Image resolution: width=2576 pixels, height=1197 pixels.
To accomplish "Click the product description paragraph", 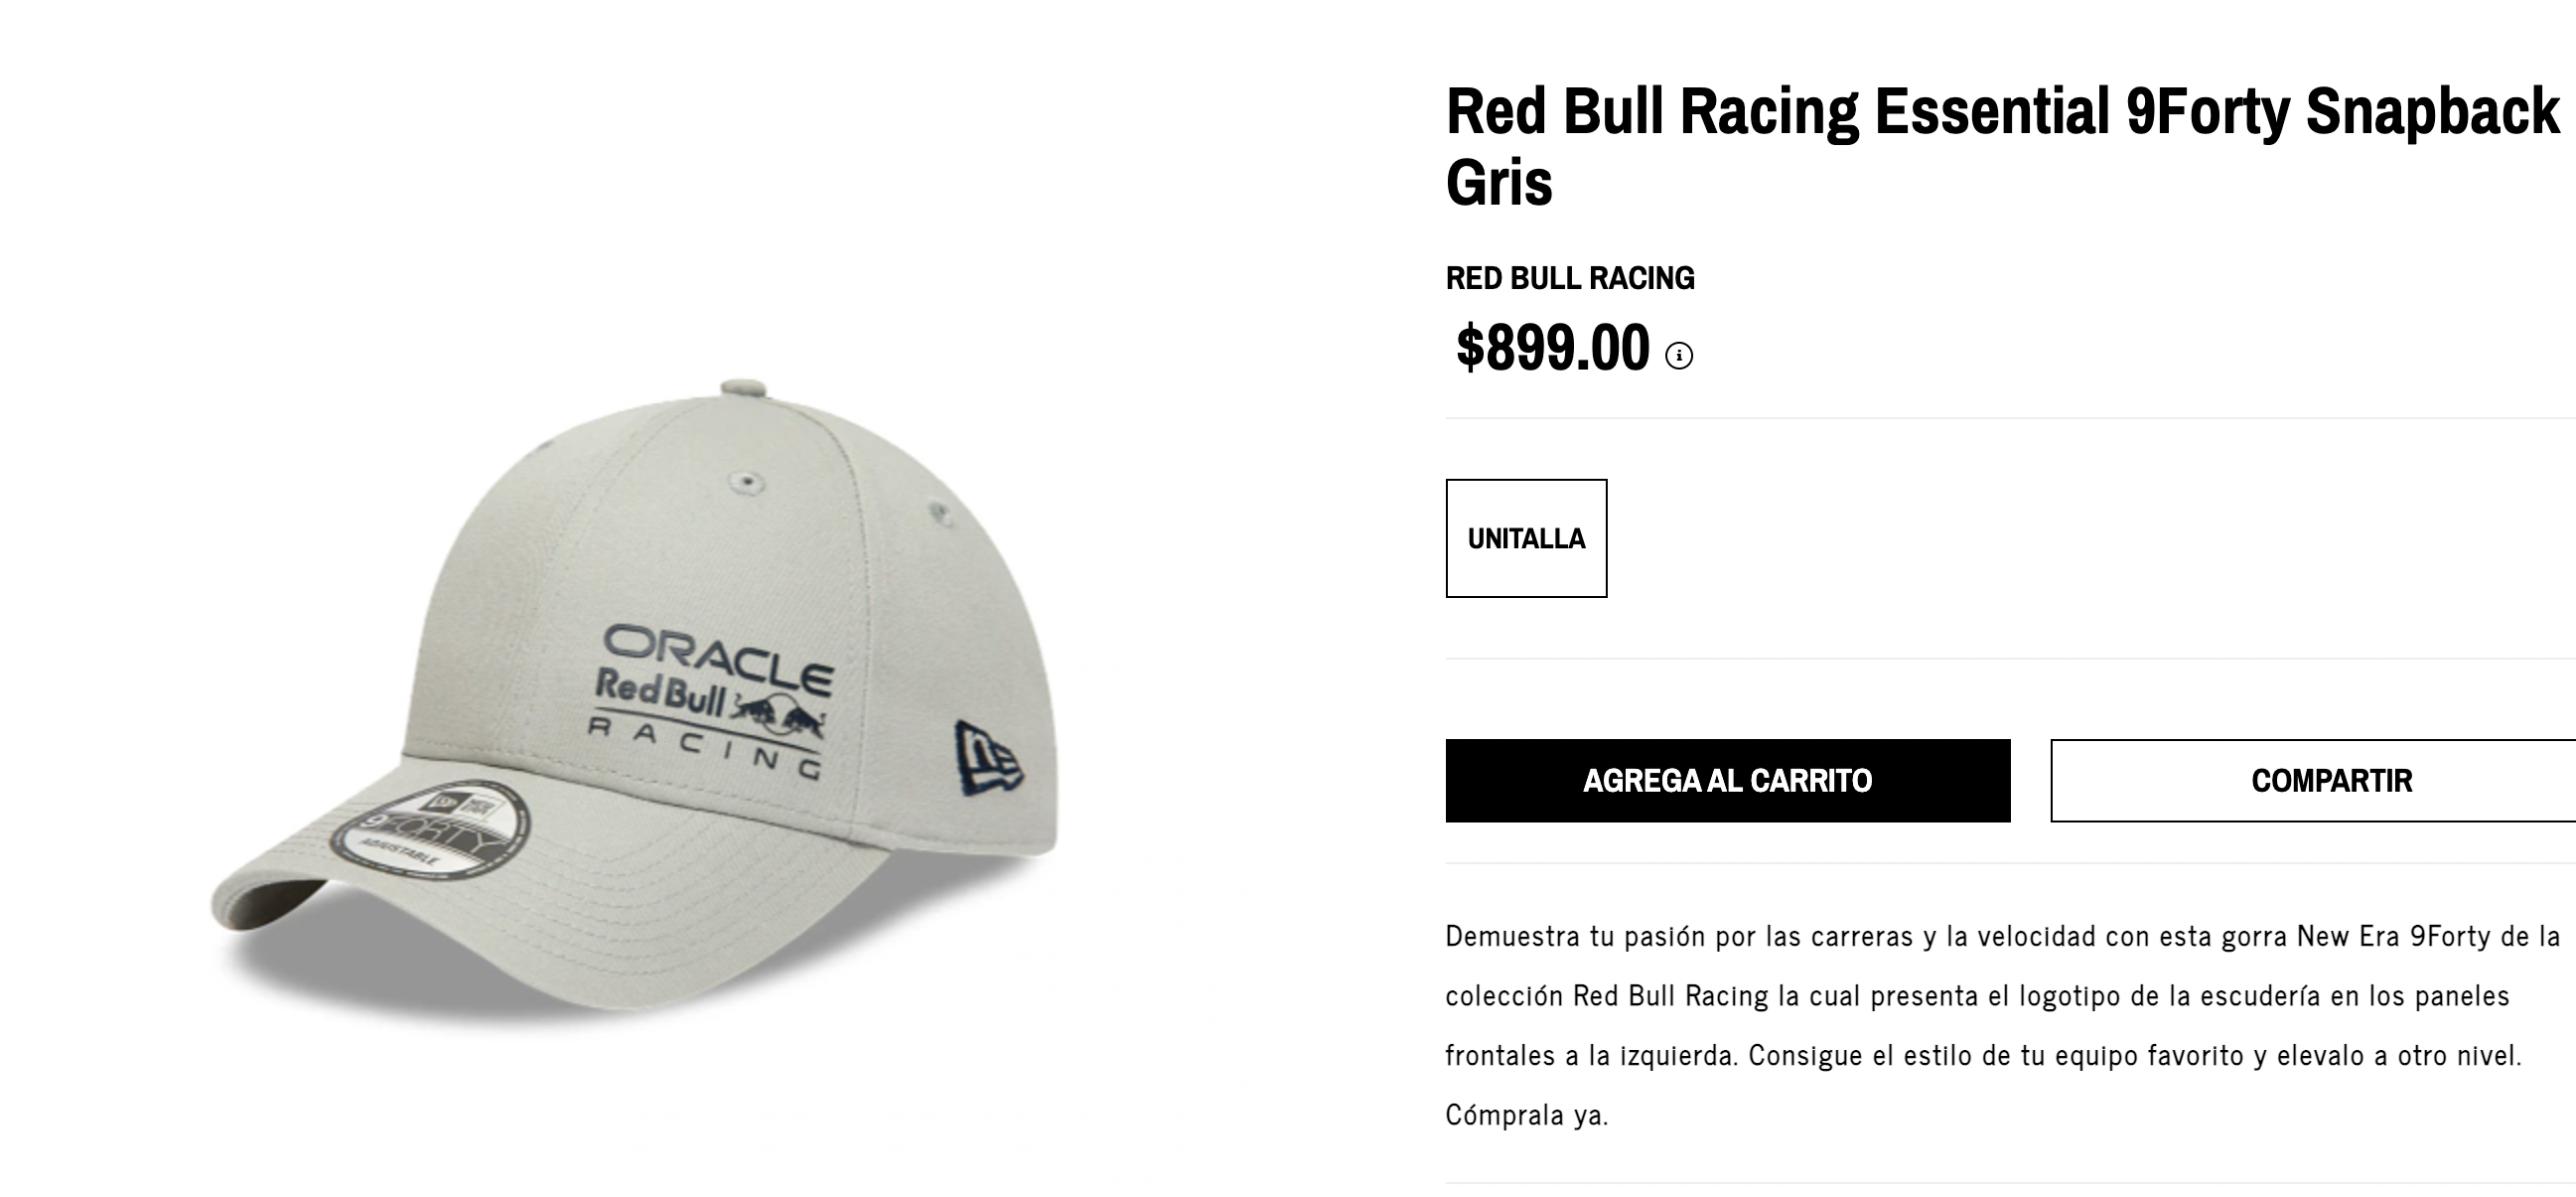I will 2003,1025.
